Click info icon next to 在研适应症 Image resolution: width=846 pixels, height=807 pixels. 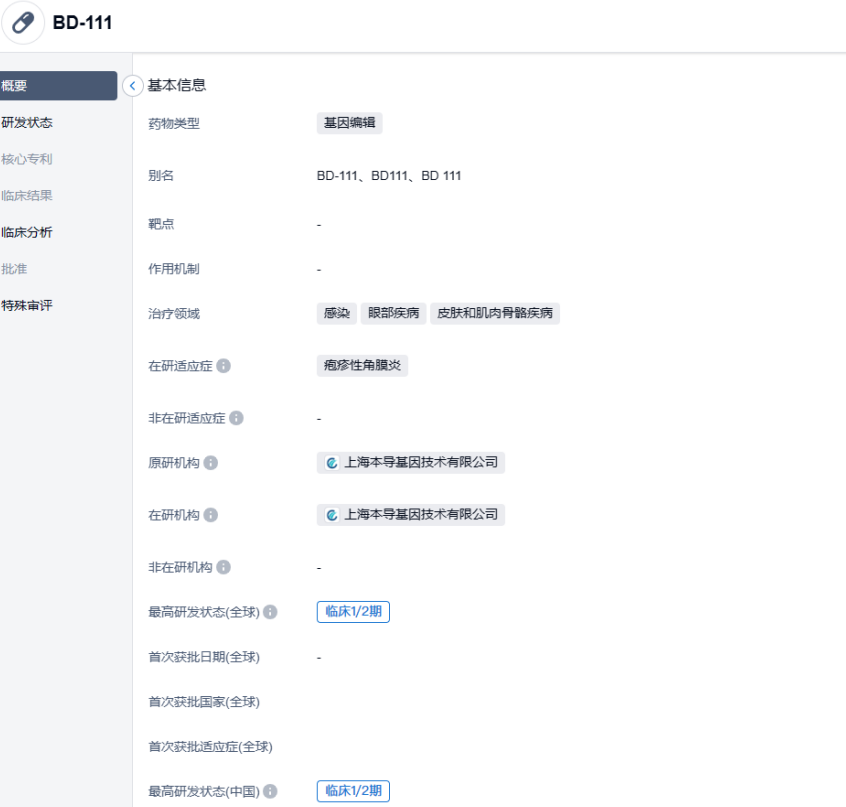[x=224, y=366]
